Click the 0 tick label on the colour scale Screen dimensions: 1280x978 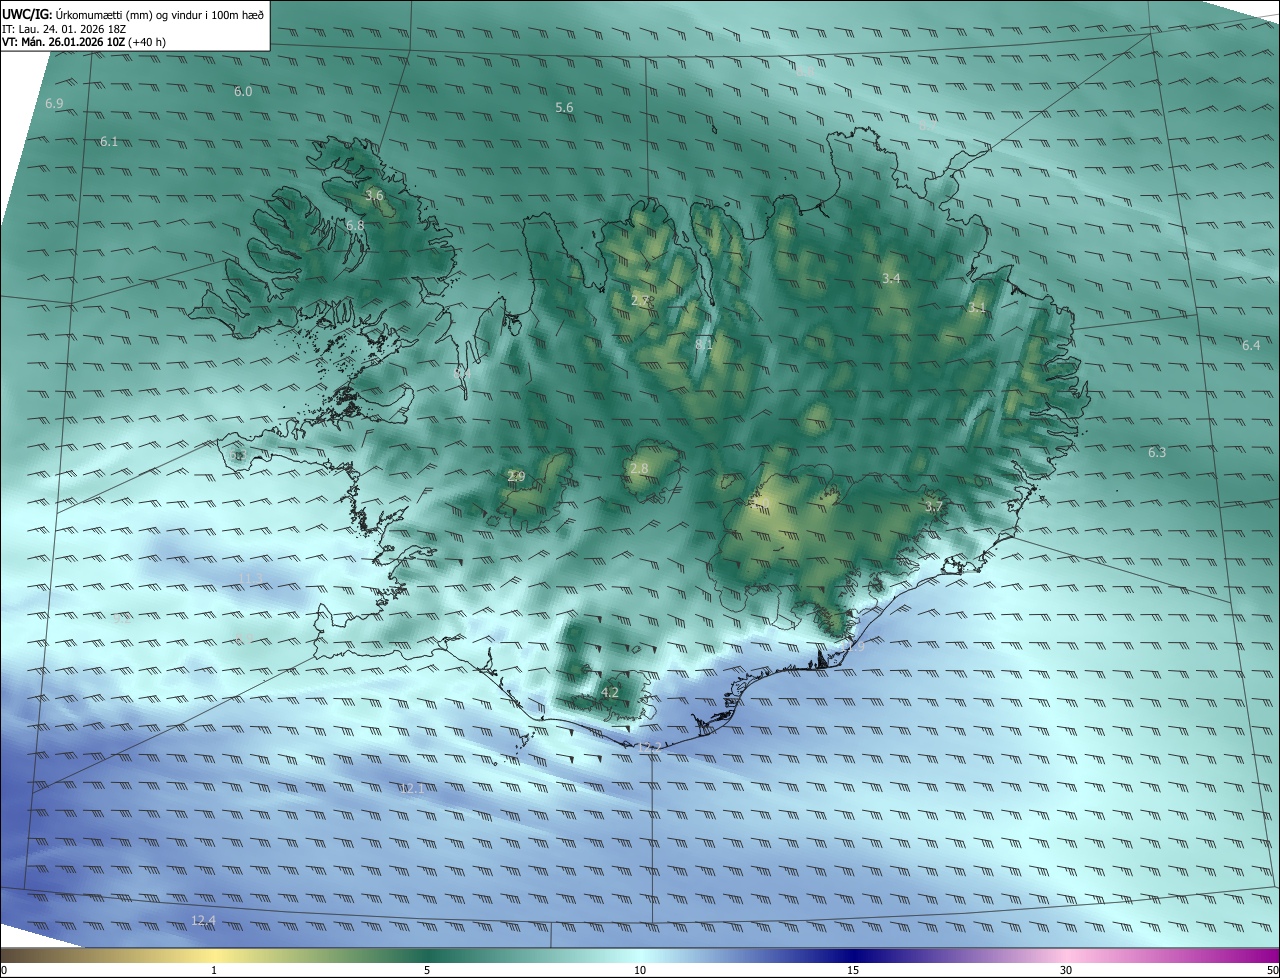click(x=4, y=970)
